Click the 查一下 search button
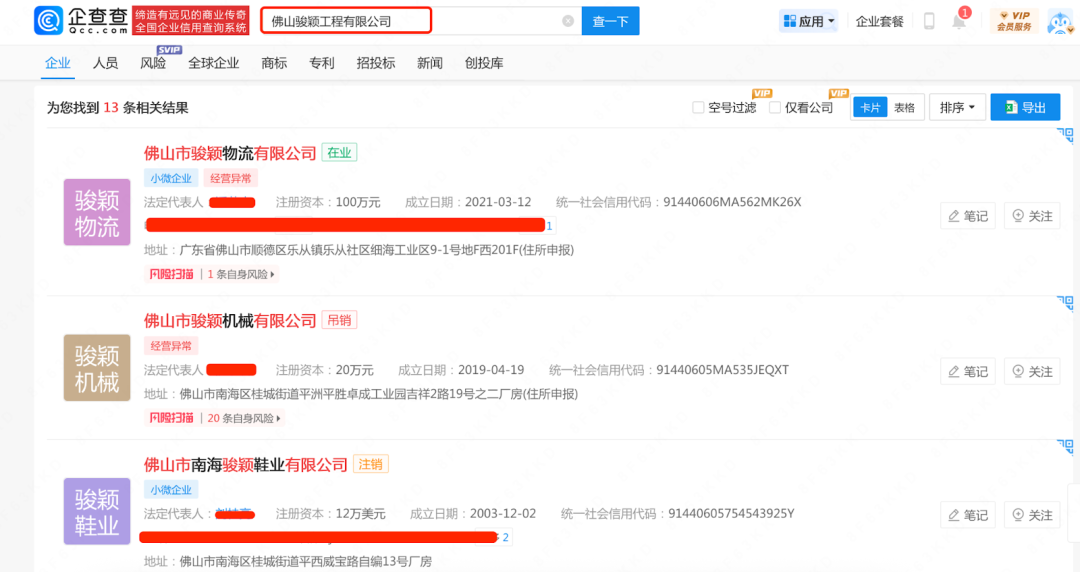Image resolution: width=1080 pixels, height=572 pixels. coord(610,21)
